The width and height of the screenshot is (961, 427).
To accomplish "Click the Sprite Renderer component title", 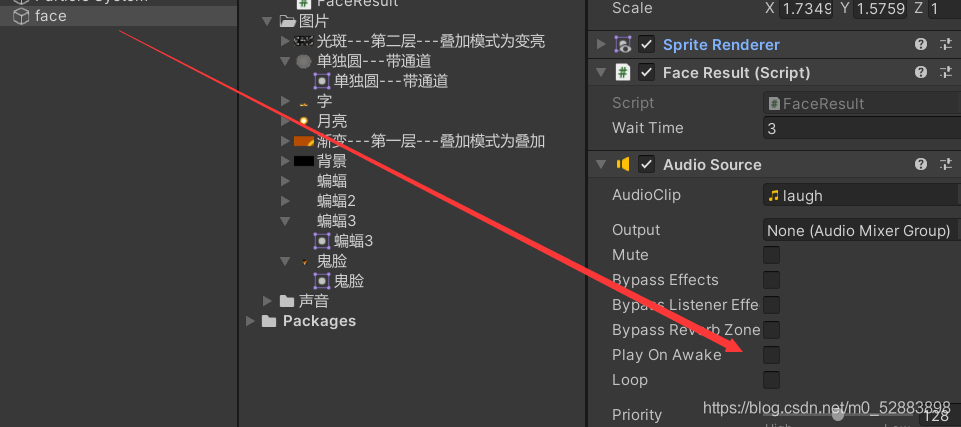I will (x=721, y=45).
